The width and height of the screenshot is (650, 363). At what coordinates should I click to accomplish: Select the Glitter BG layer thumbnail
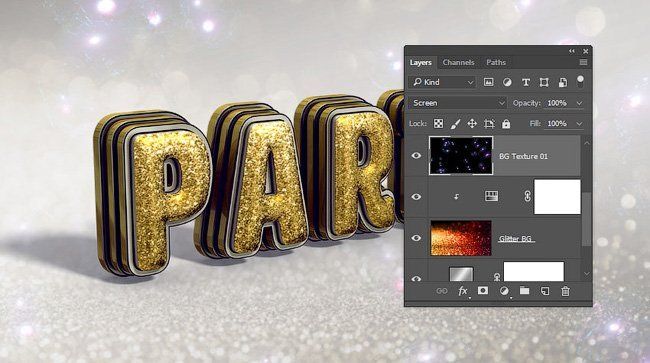point(461,238)
